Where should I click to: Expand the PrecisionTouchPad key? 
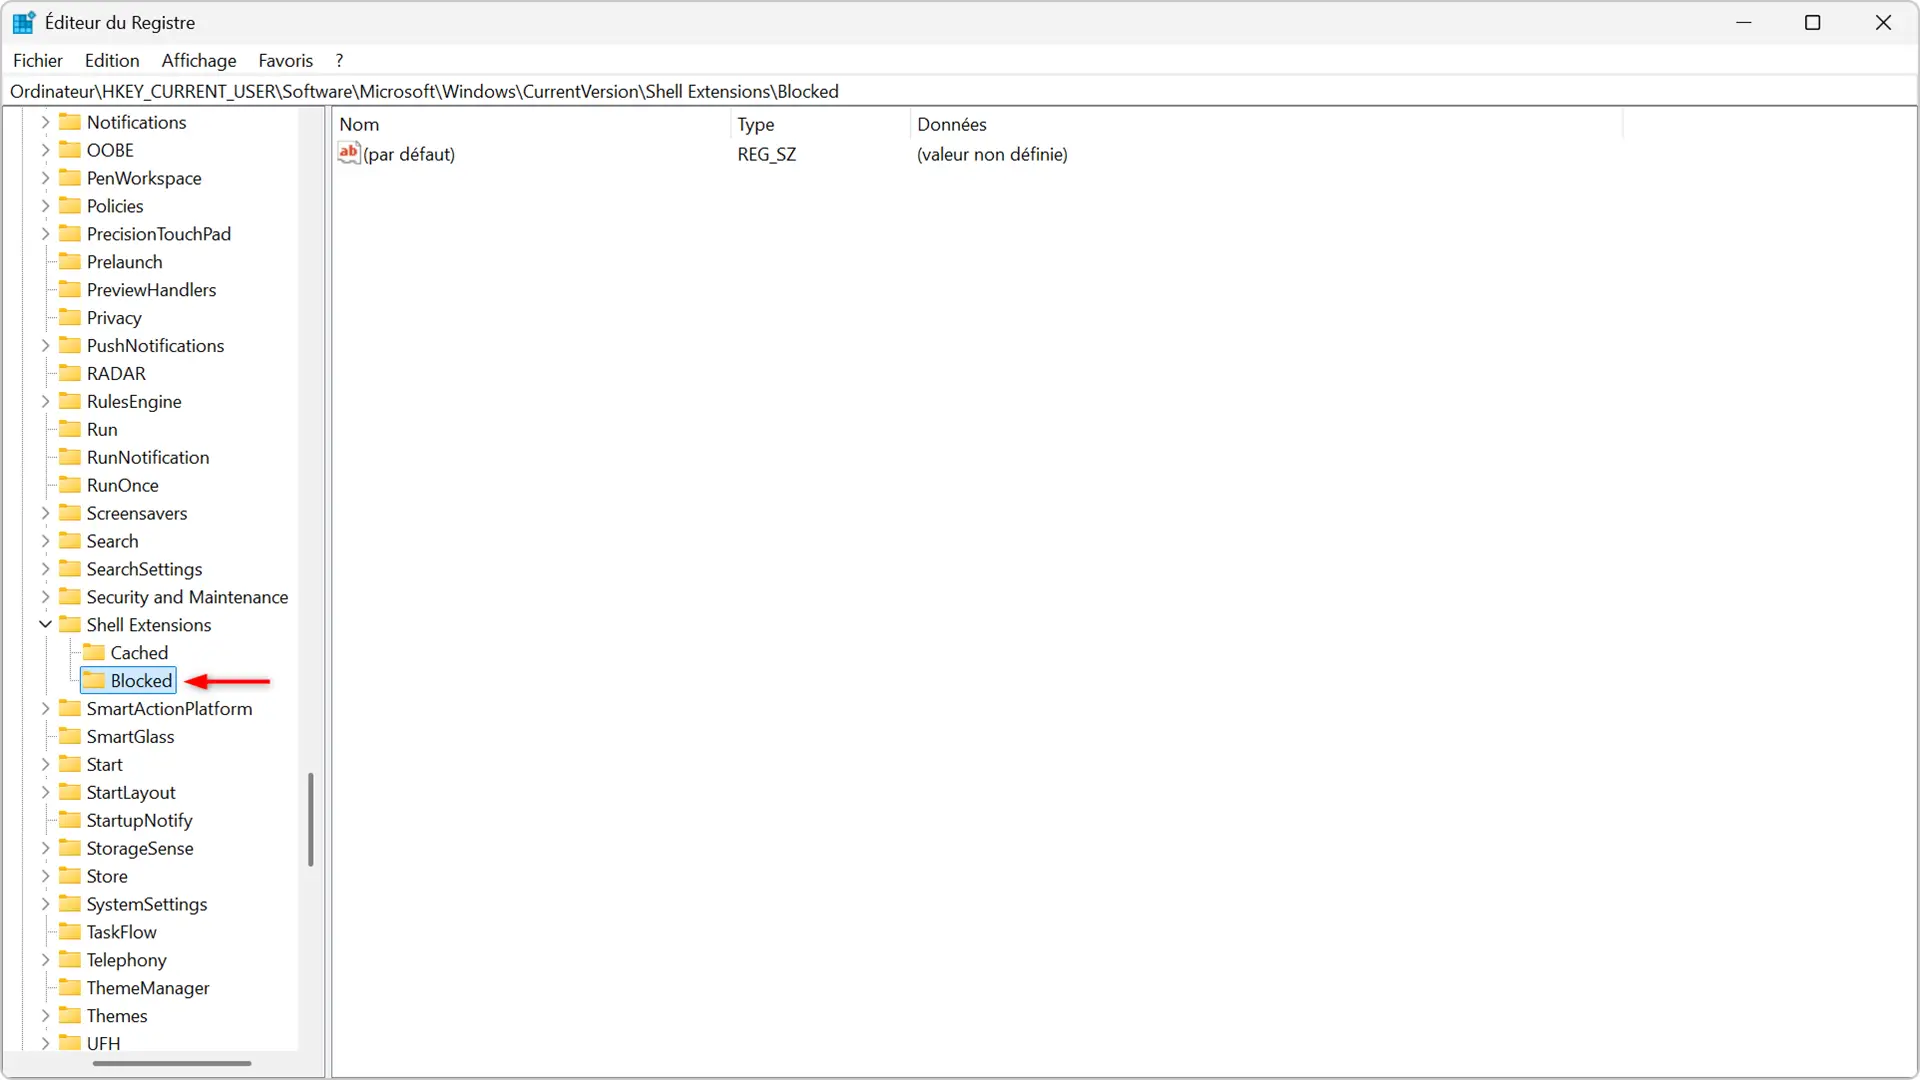[45, 234]
